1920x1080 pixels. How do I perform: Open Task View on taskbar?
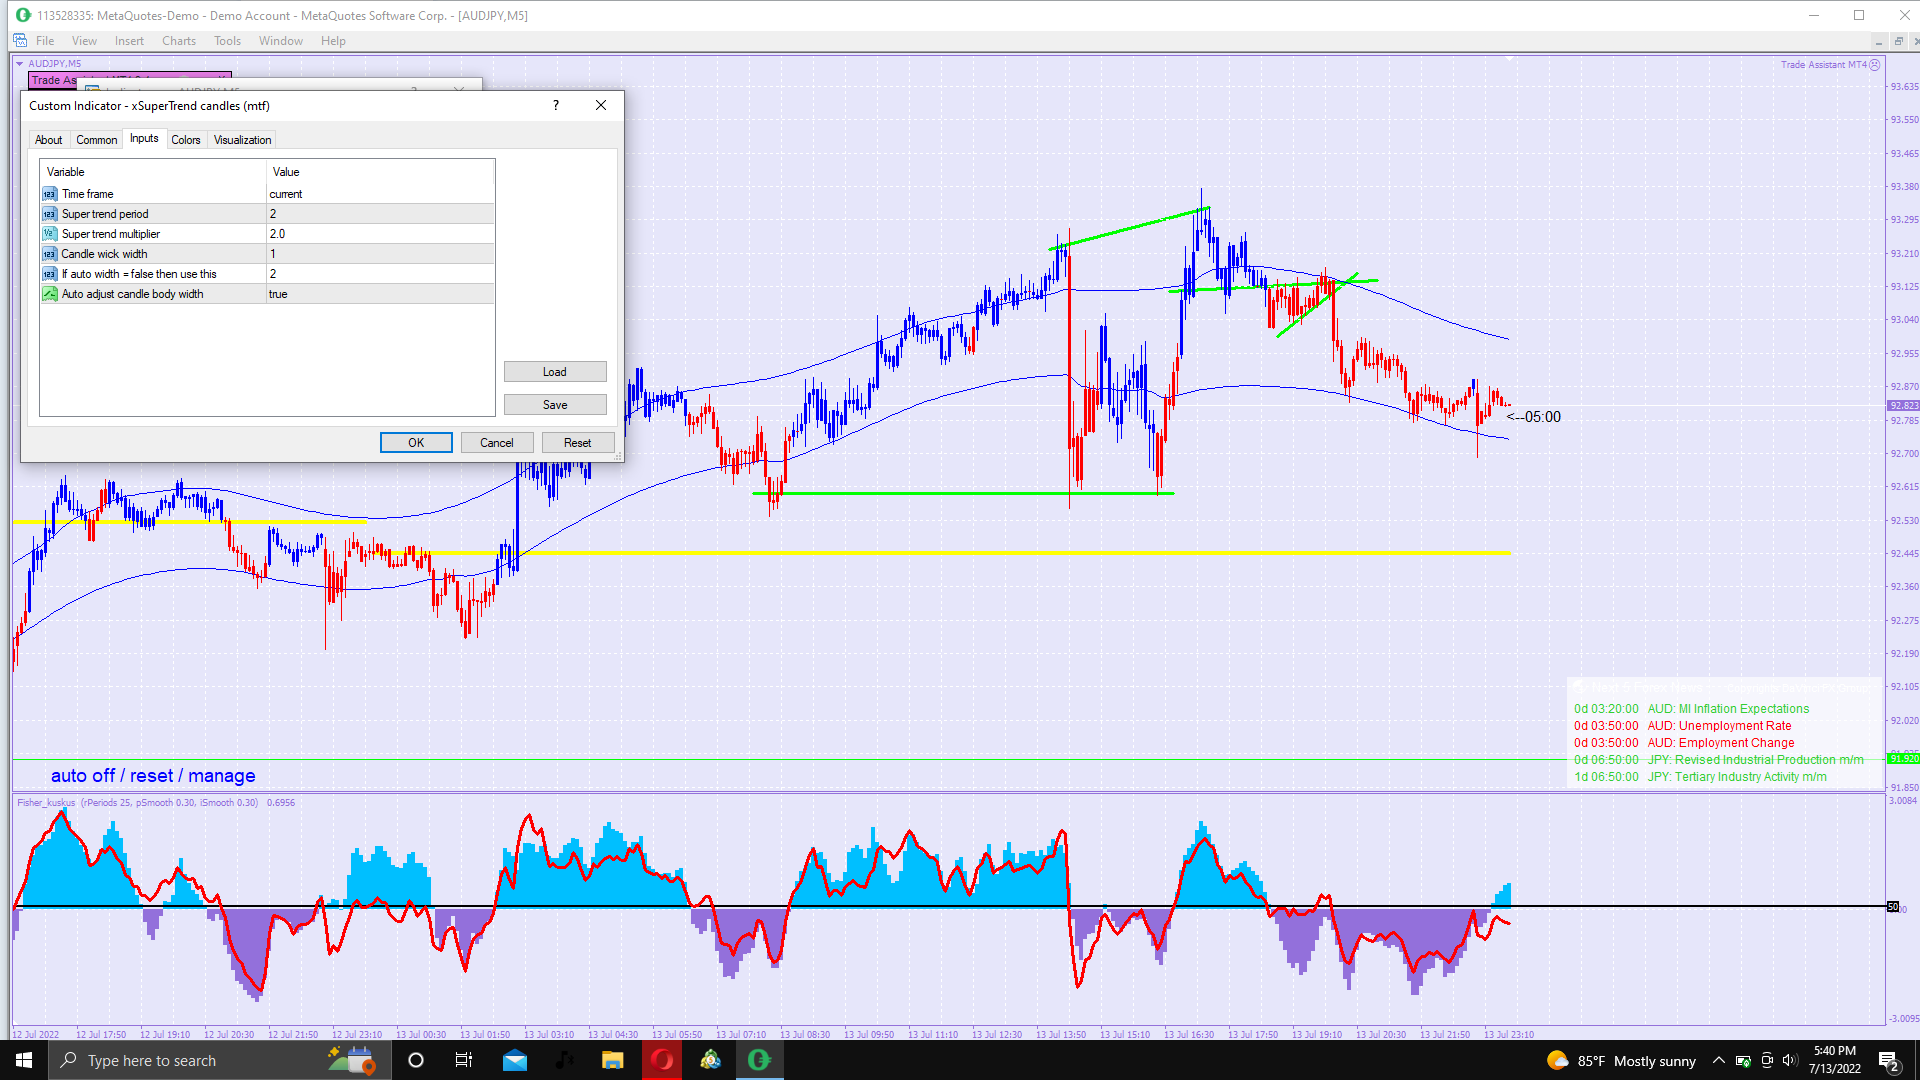[464, 1060]
